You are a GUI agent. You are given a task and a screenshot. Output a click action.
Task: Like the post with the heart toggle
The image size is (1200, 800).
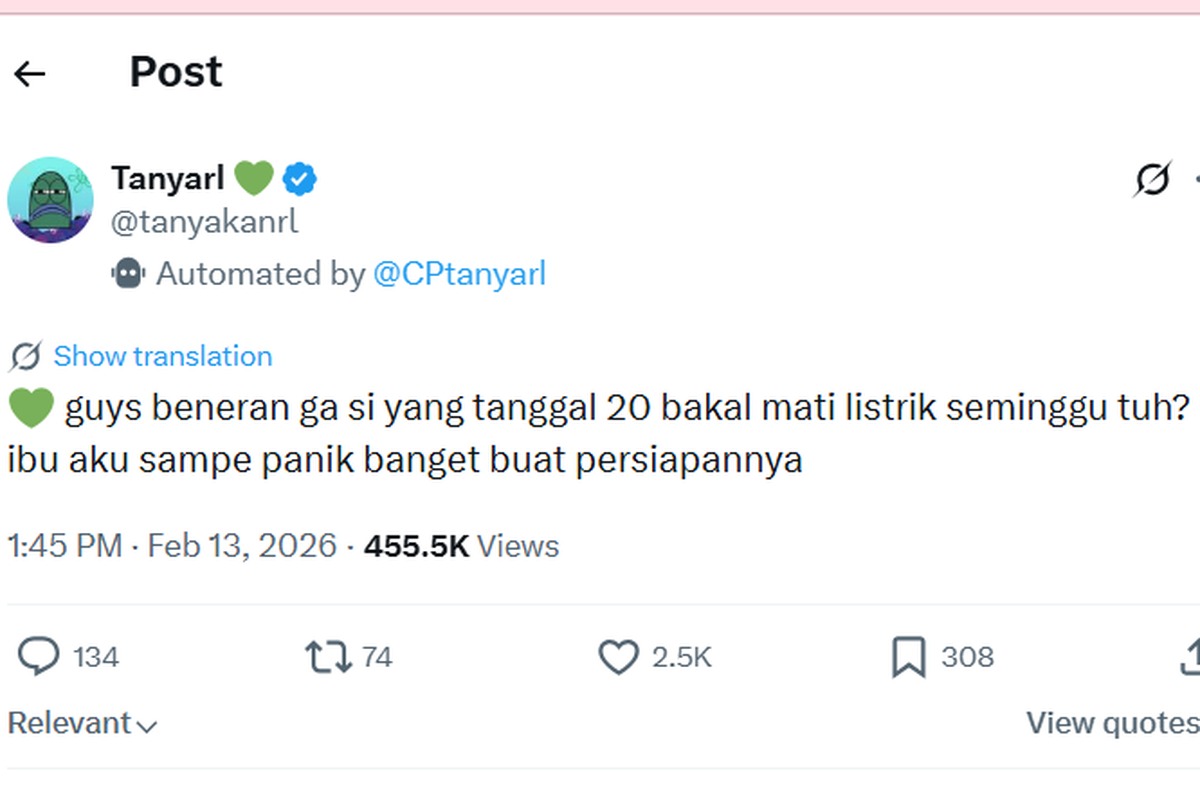tap(617, 657)
